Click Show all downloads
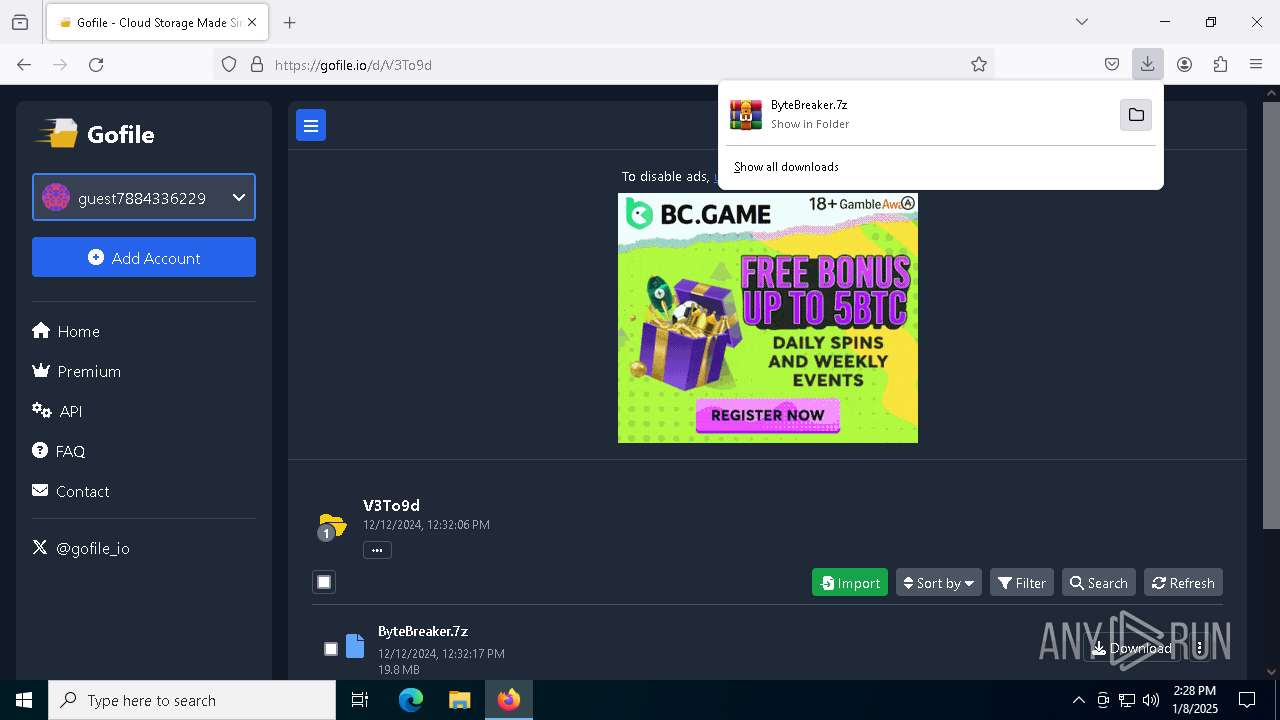Image resolution: width=1280 pixels, height=720 pixels. [786, 167]
